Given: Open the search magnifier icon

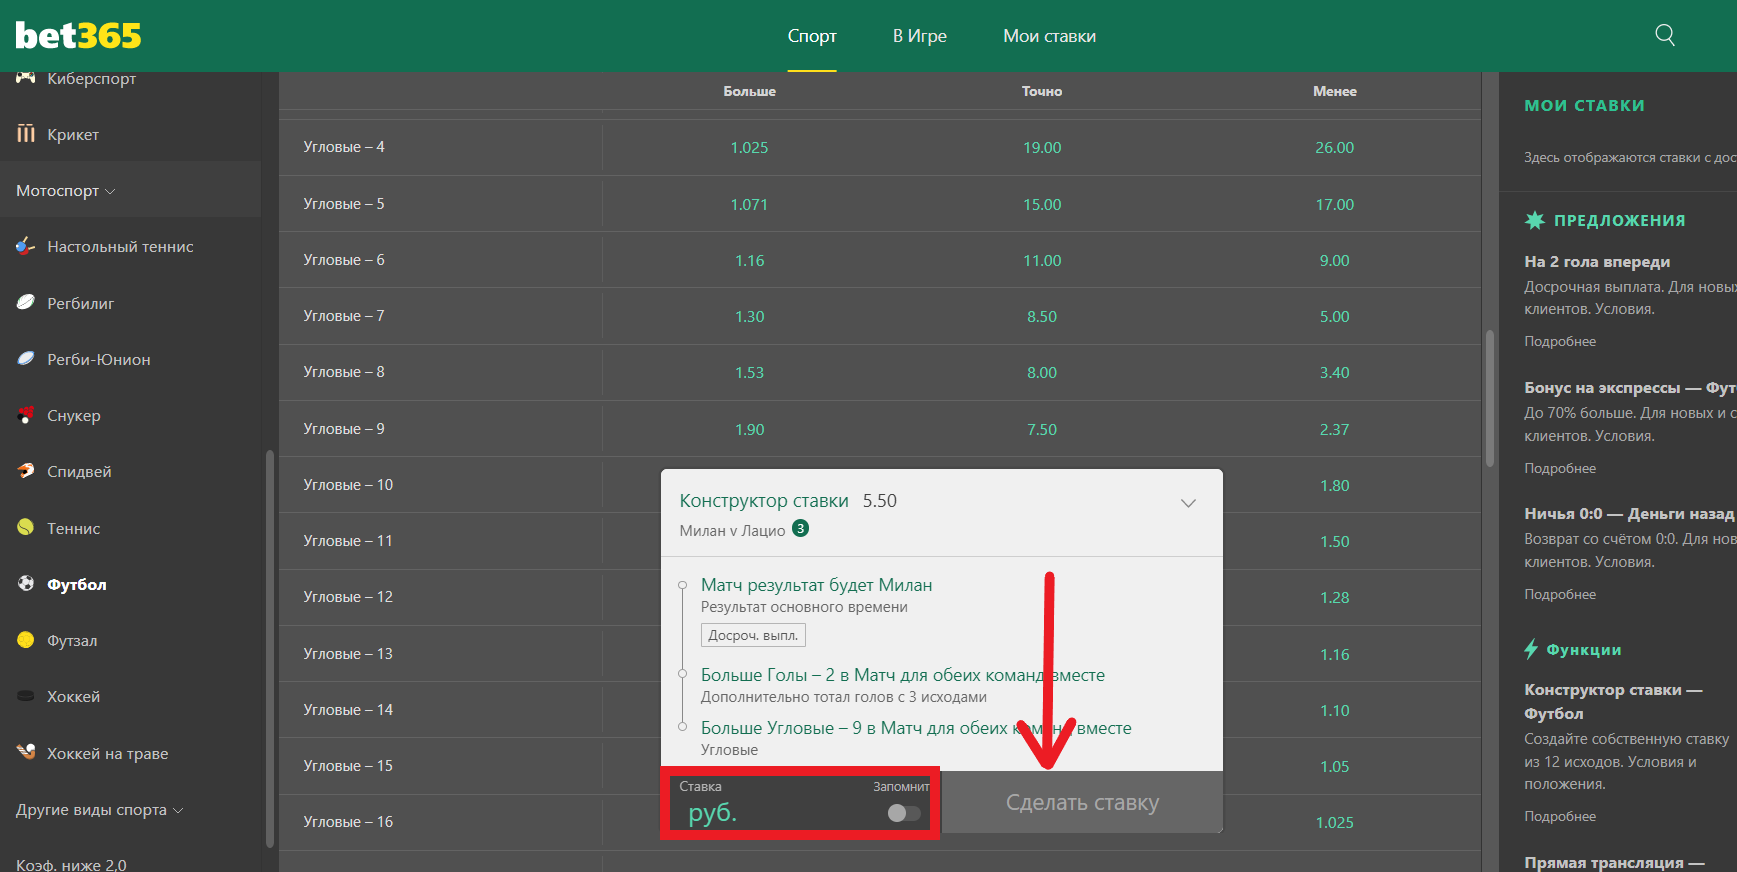Looking at the screenshot, I should (x=1665, y=35).
